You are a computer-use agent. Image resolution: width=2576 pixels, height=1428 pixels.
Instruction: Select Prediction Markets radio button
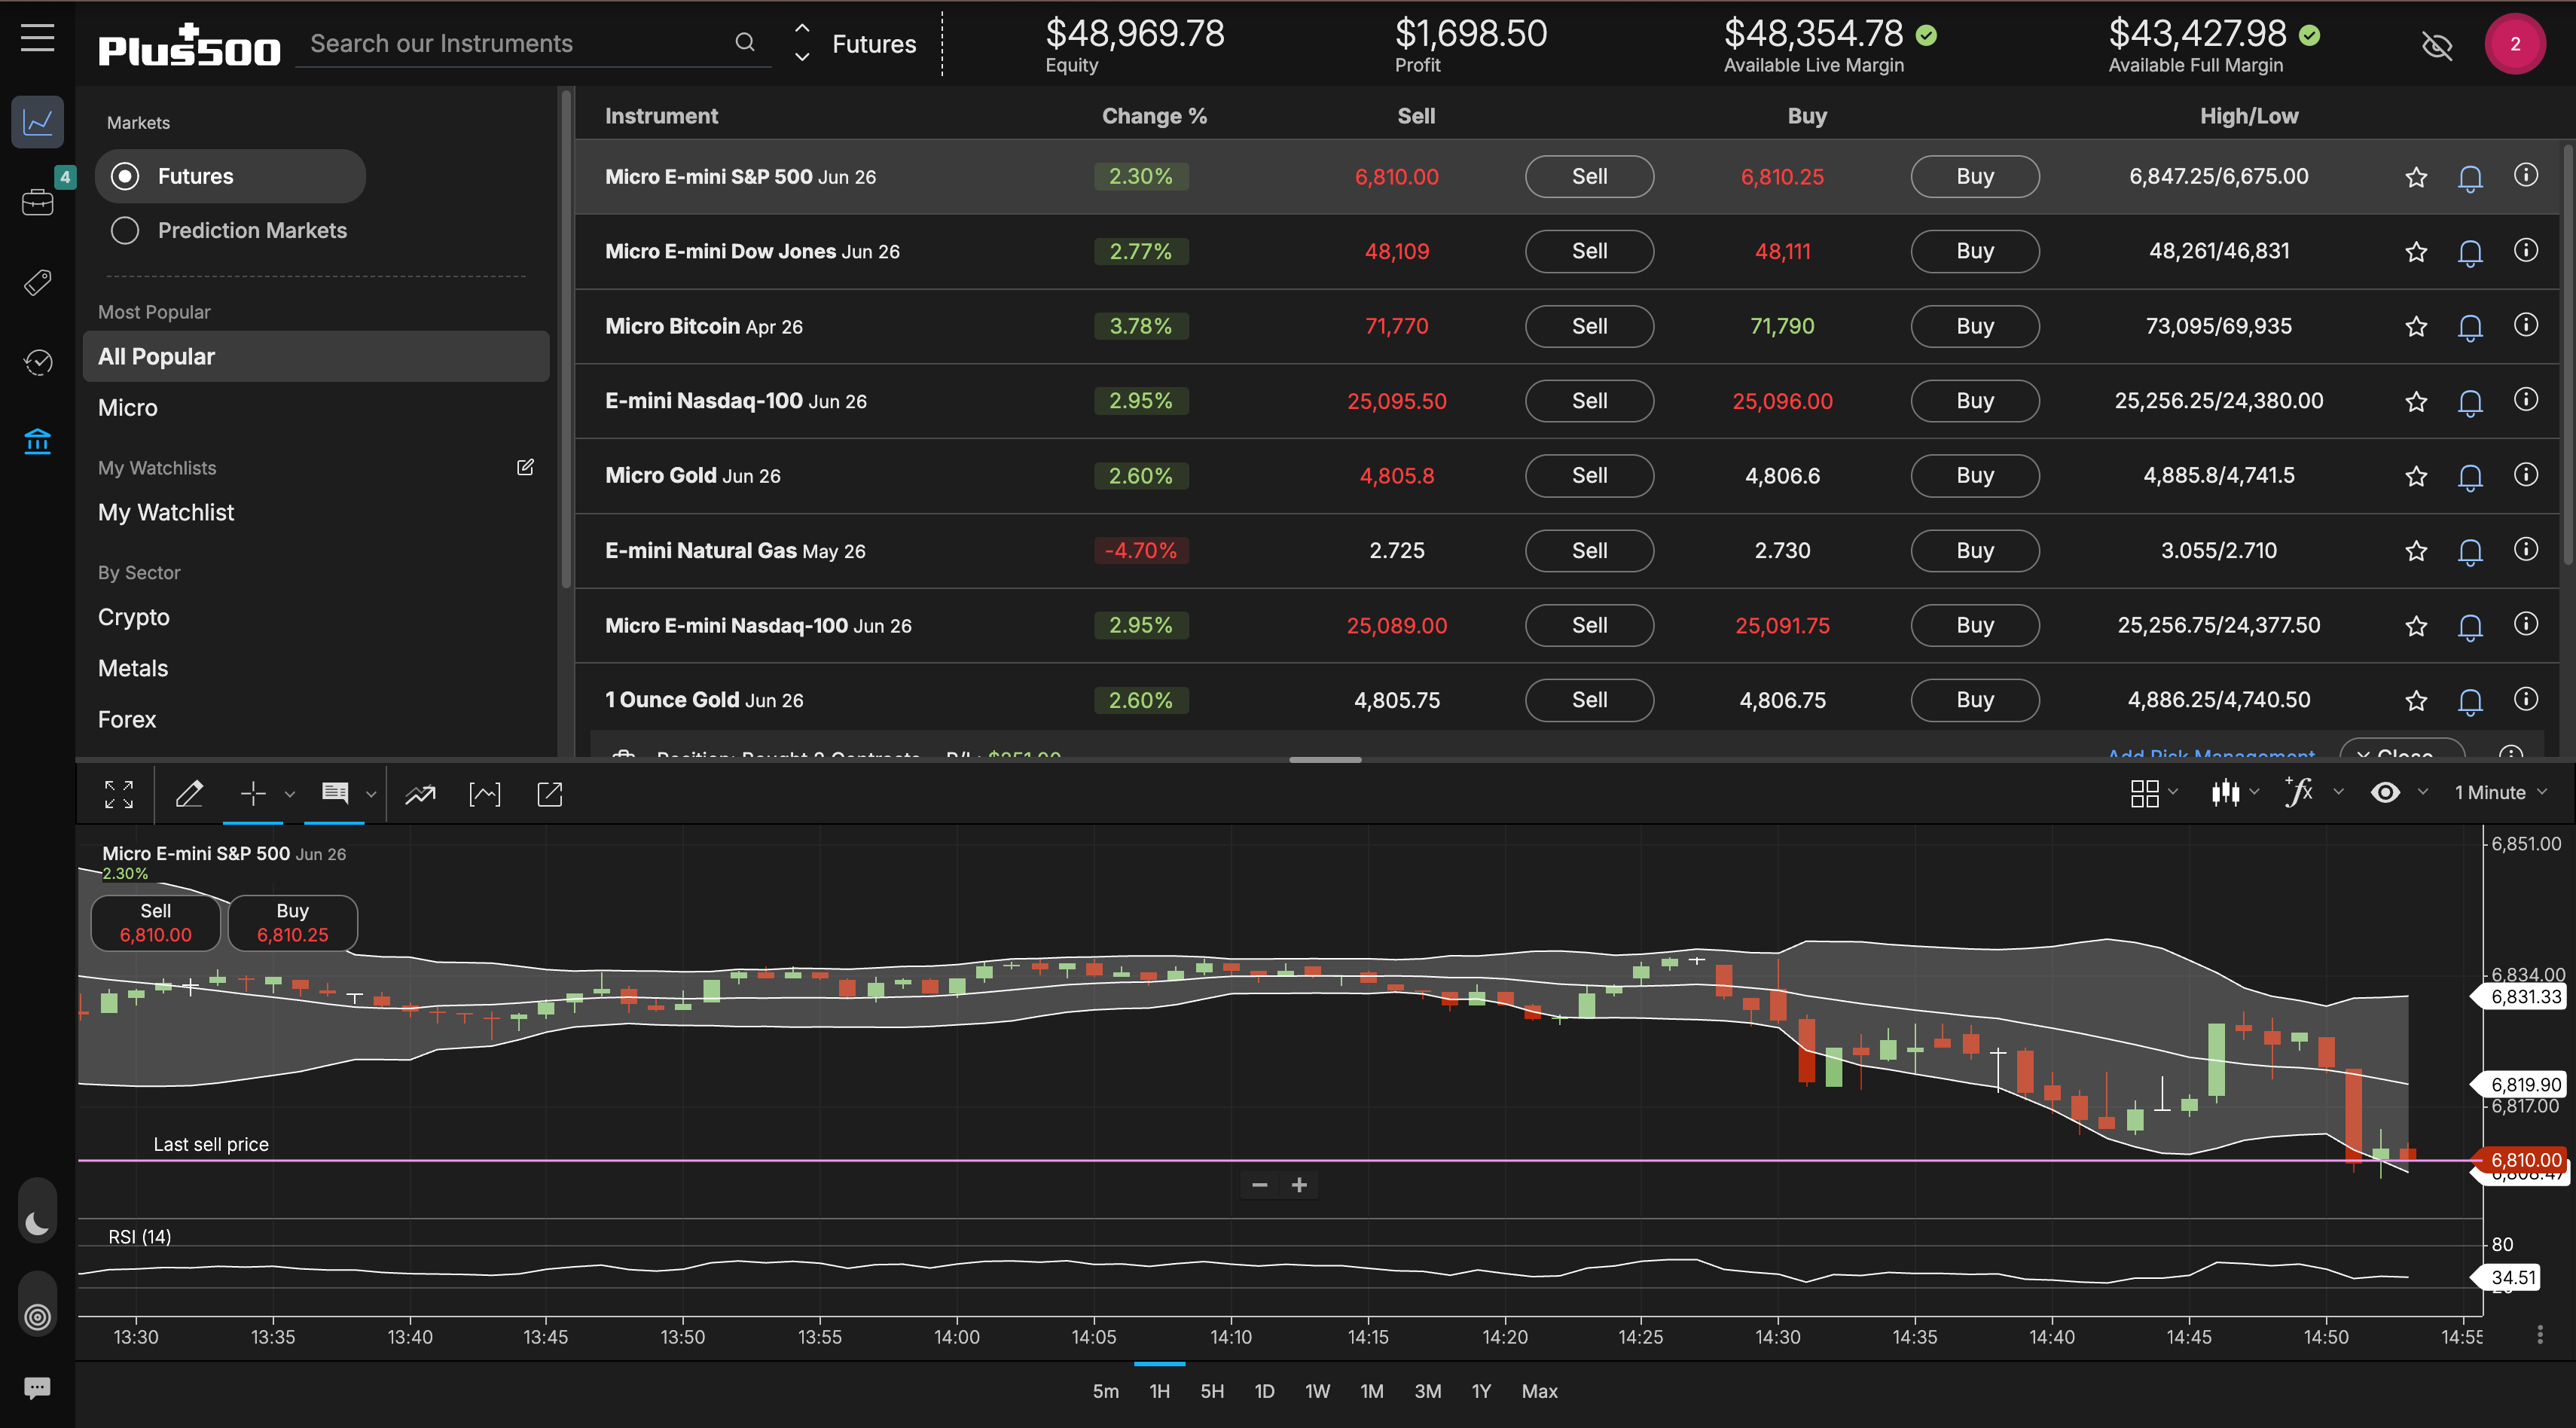point(125,231)
